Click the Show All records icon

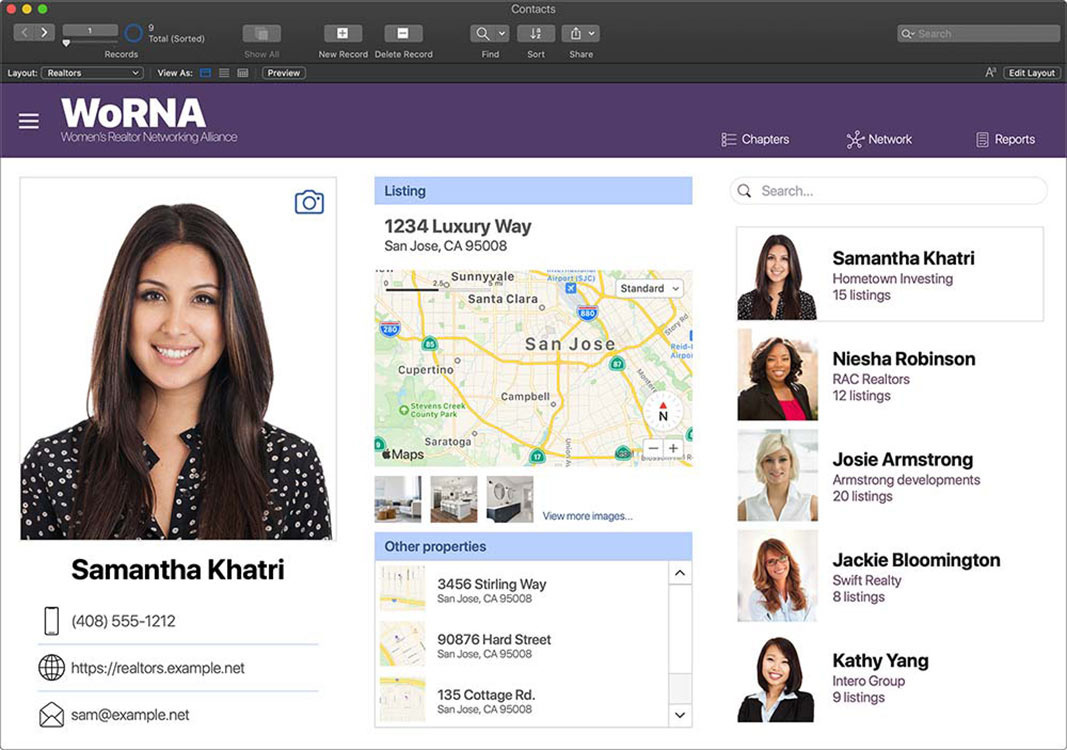click(x=261, y=33)
